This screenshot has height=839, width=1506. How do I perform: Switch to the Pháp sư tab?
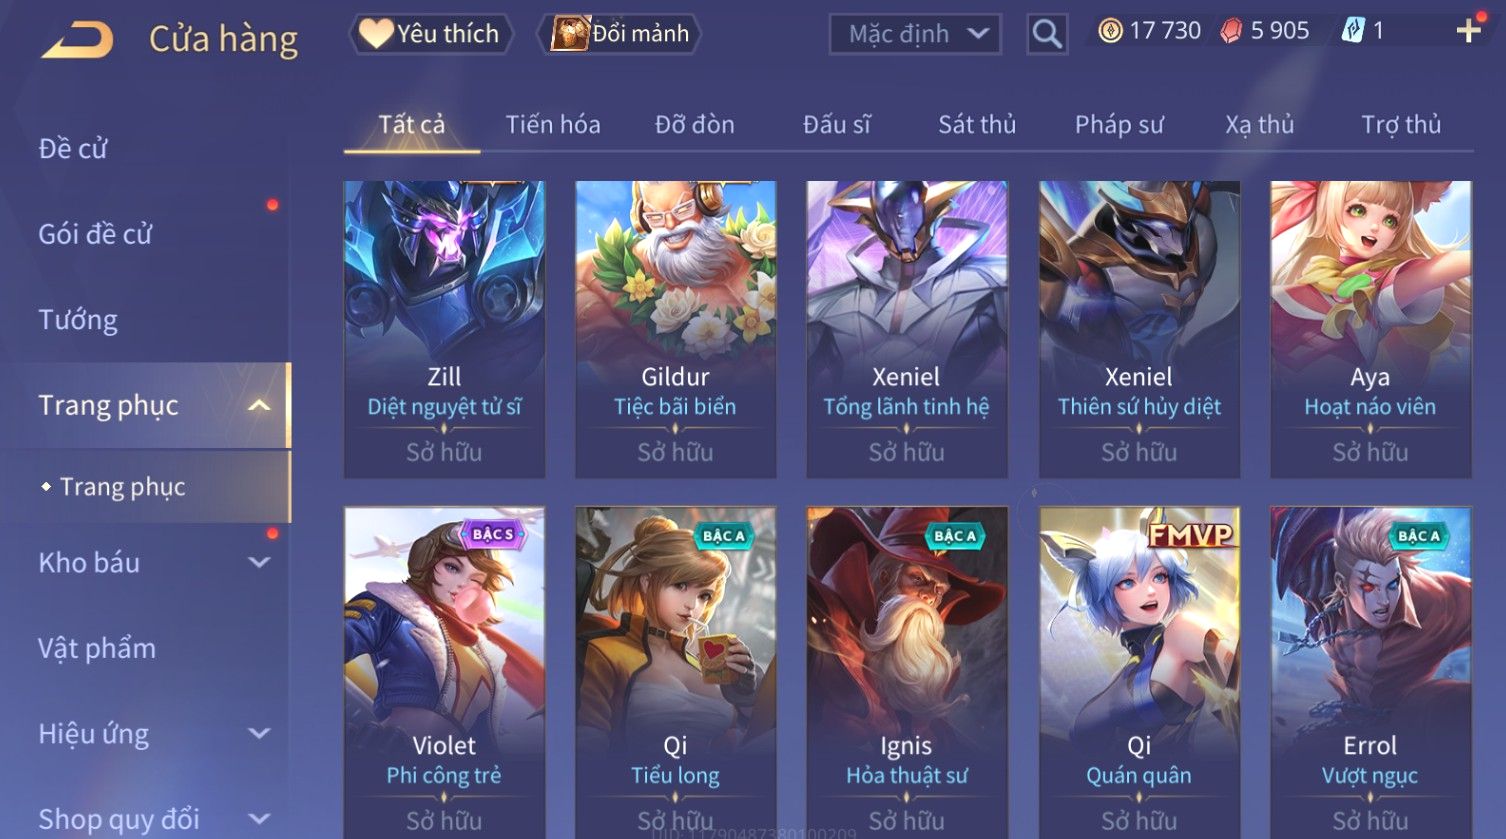point(1119,124)
